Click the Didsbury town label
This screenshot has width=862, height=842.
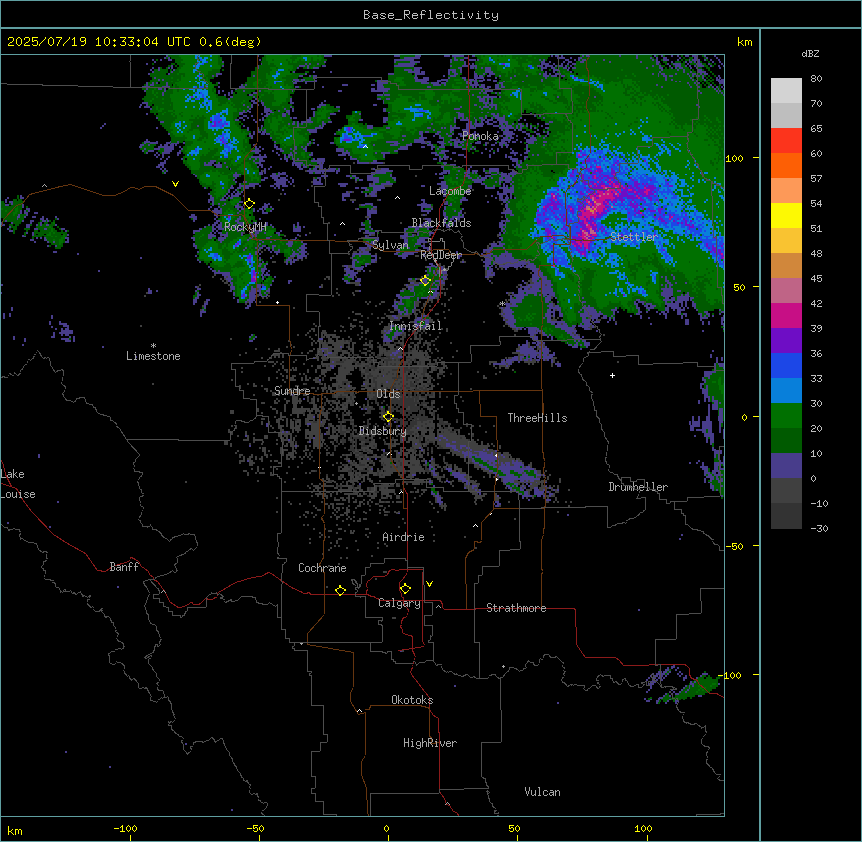[383, 431]
